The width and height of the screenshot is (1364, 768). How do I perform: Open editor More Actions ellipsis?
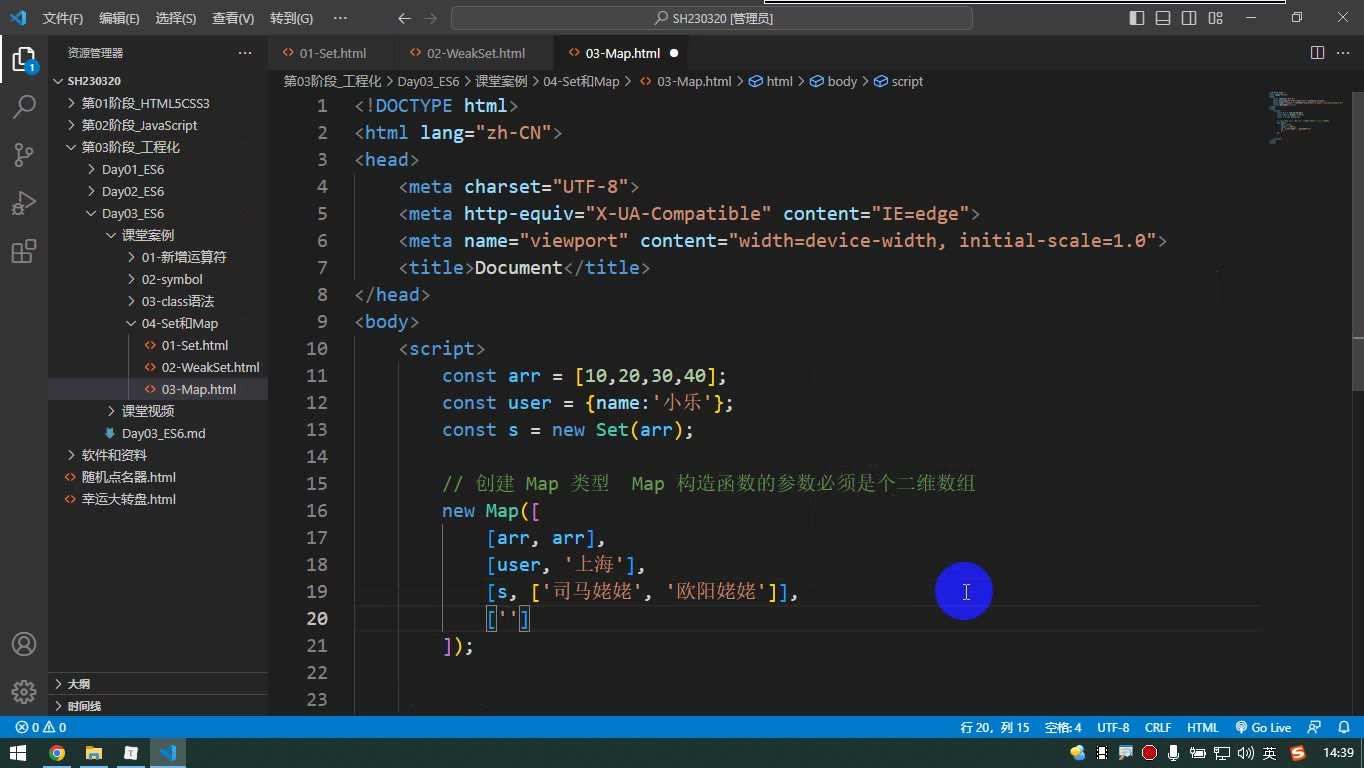(x=1343, y=53)
